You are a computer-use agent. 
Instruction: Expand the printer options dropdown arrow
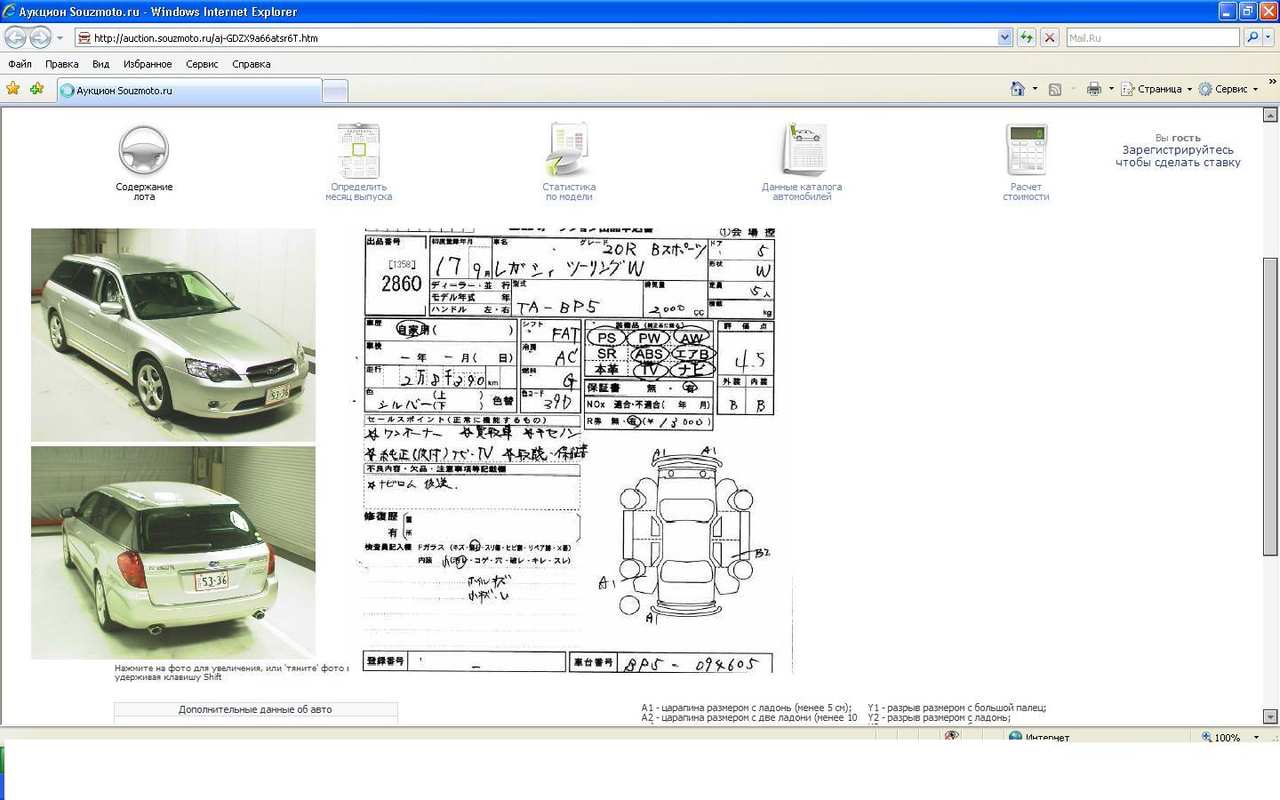[1110, 89]
